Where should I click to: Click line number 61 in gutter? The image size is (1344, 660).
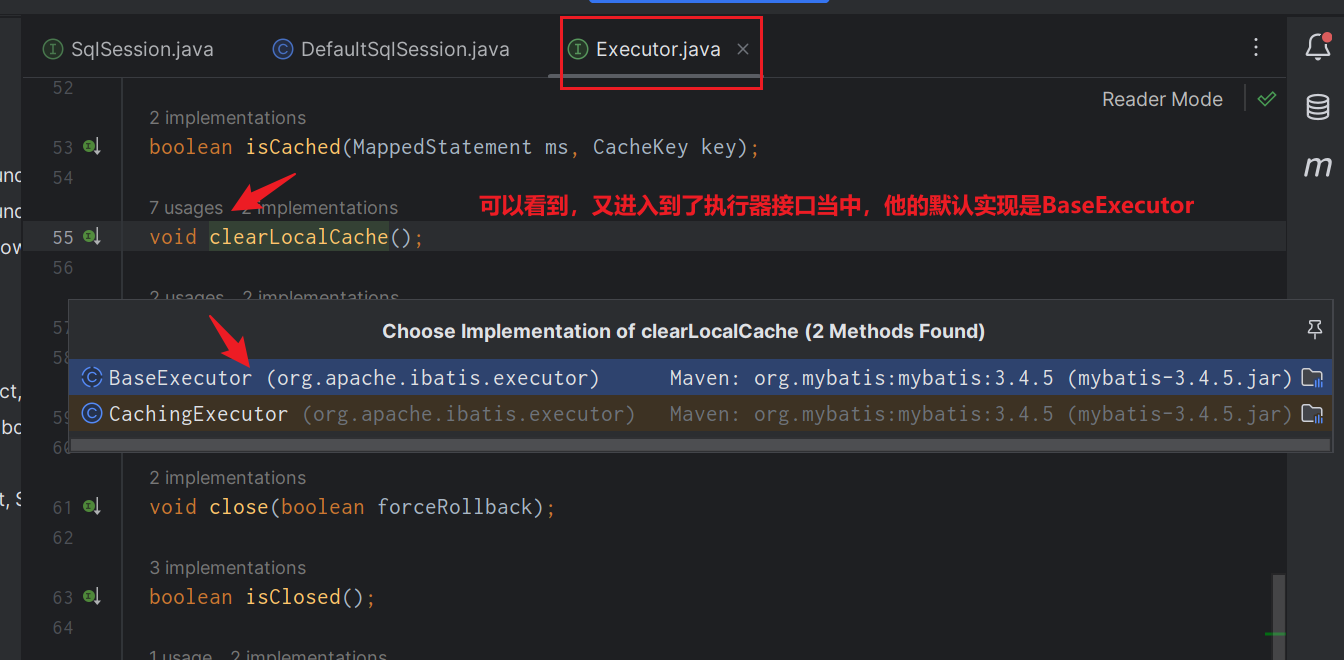pos(63,507)
